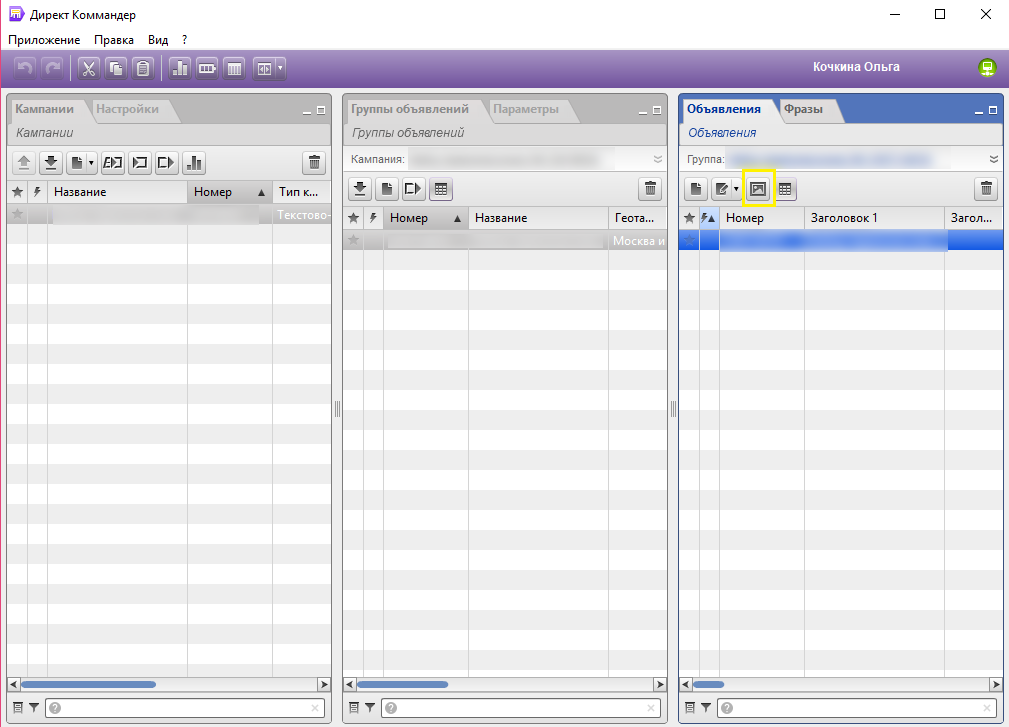Create a new ad group with document icon
Image resolution: width=1009 pixels, height=727 pixels.
coord(387,189)
